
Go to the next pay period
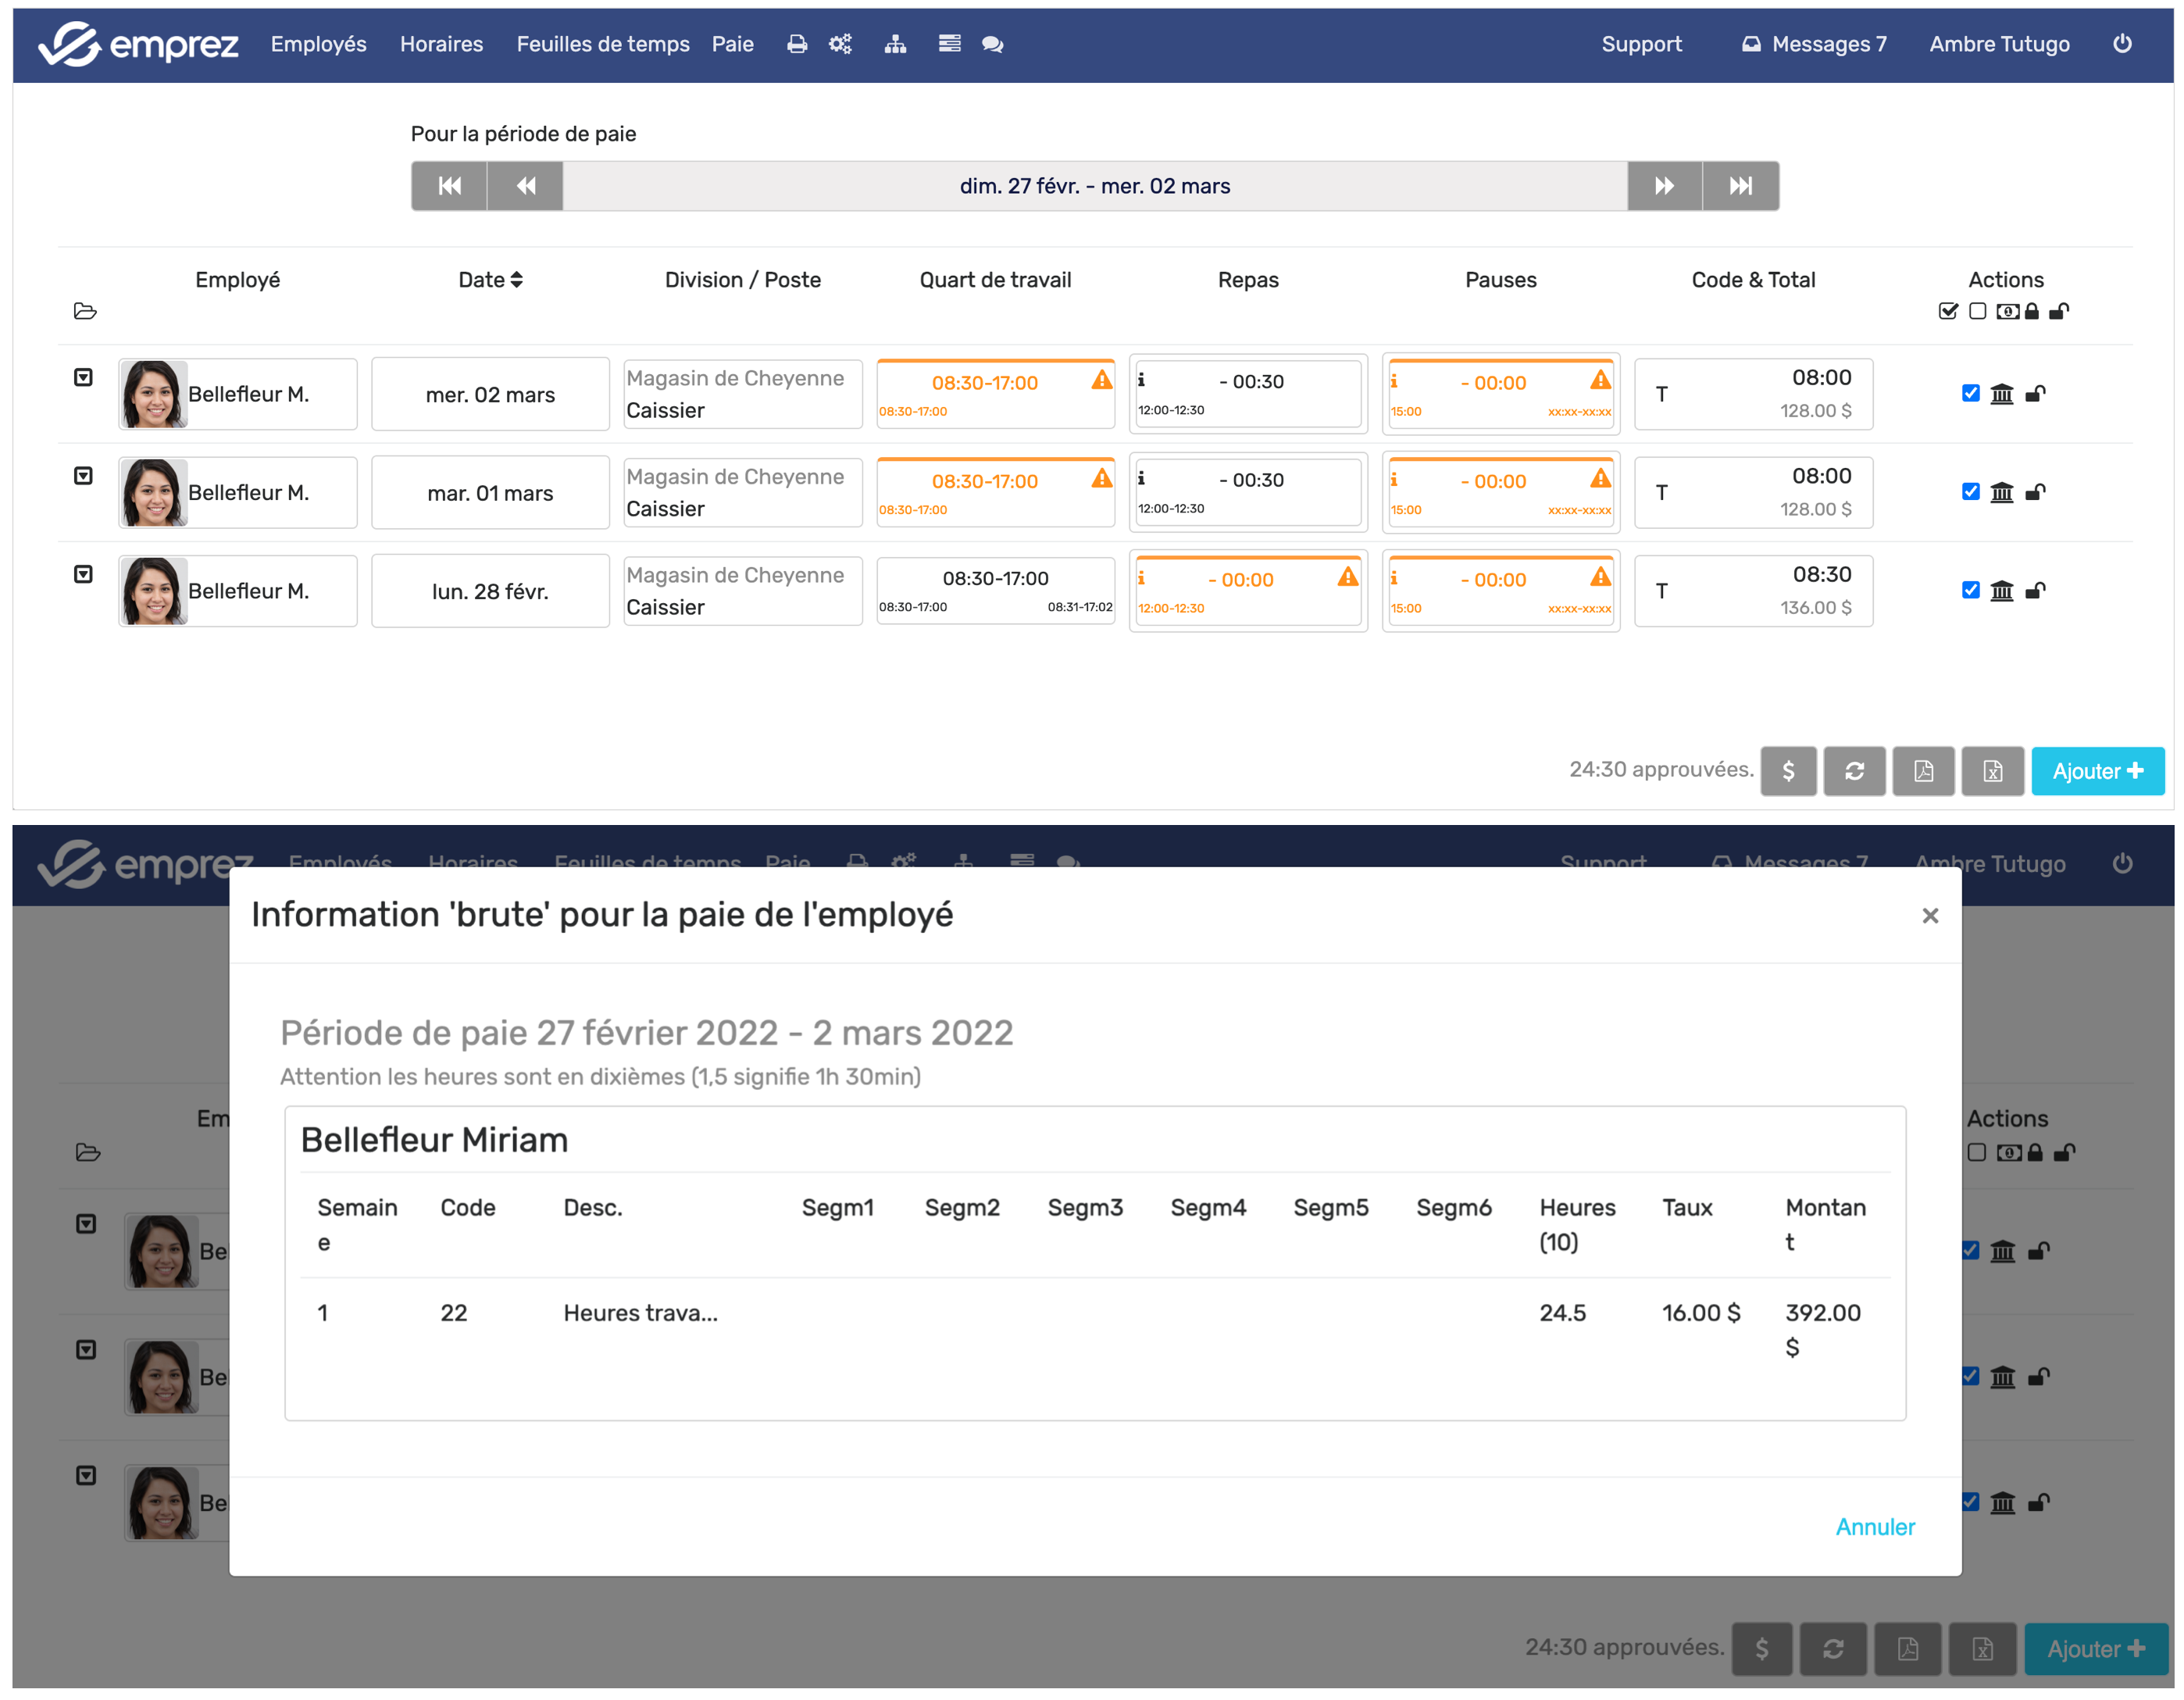coord(1664,186)
